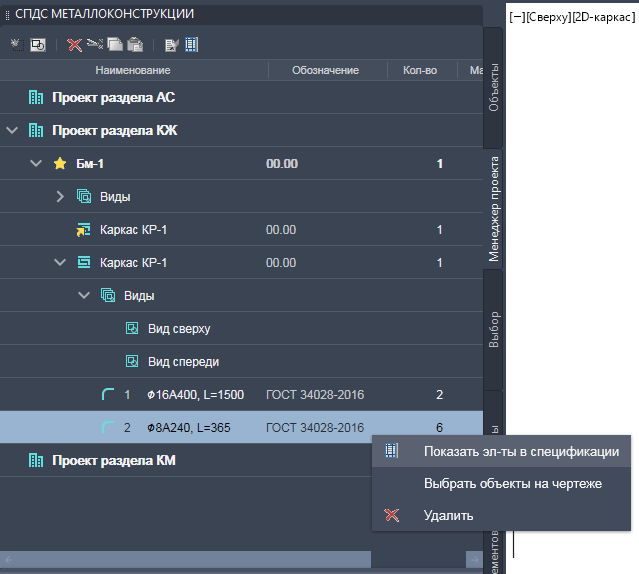Collapse the expanded Каркас КР-1 node
Image resolution: width=639 pixels, height=574 pixels.
pyautogui.click(x=60, y=263)
